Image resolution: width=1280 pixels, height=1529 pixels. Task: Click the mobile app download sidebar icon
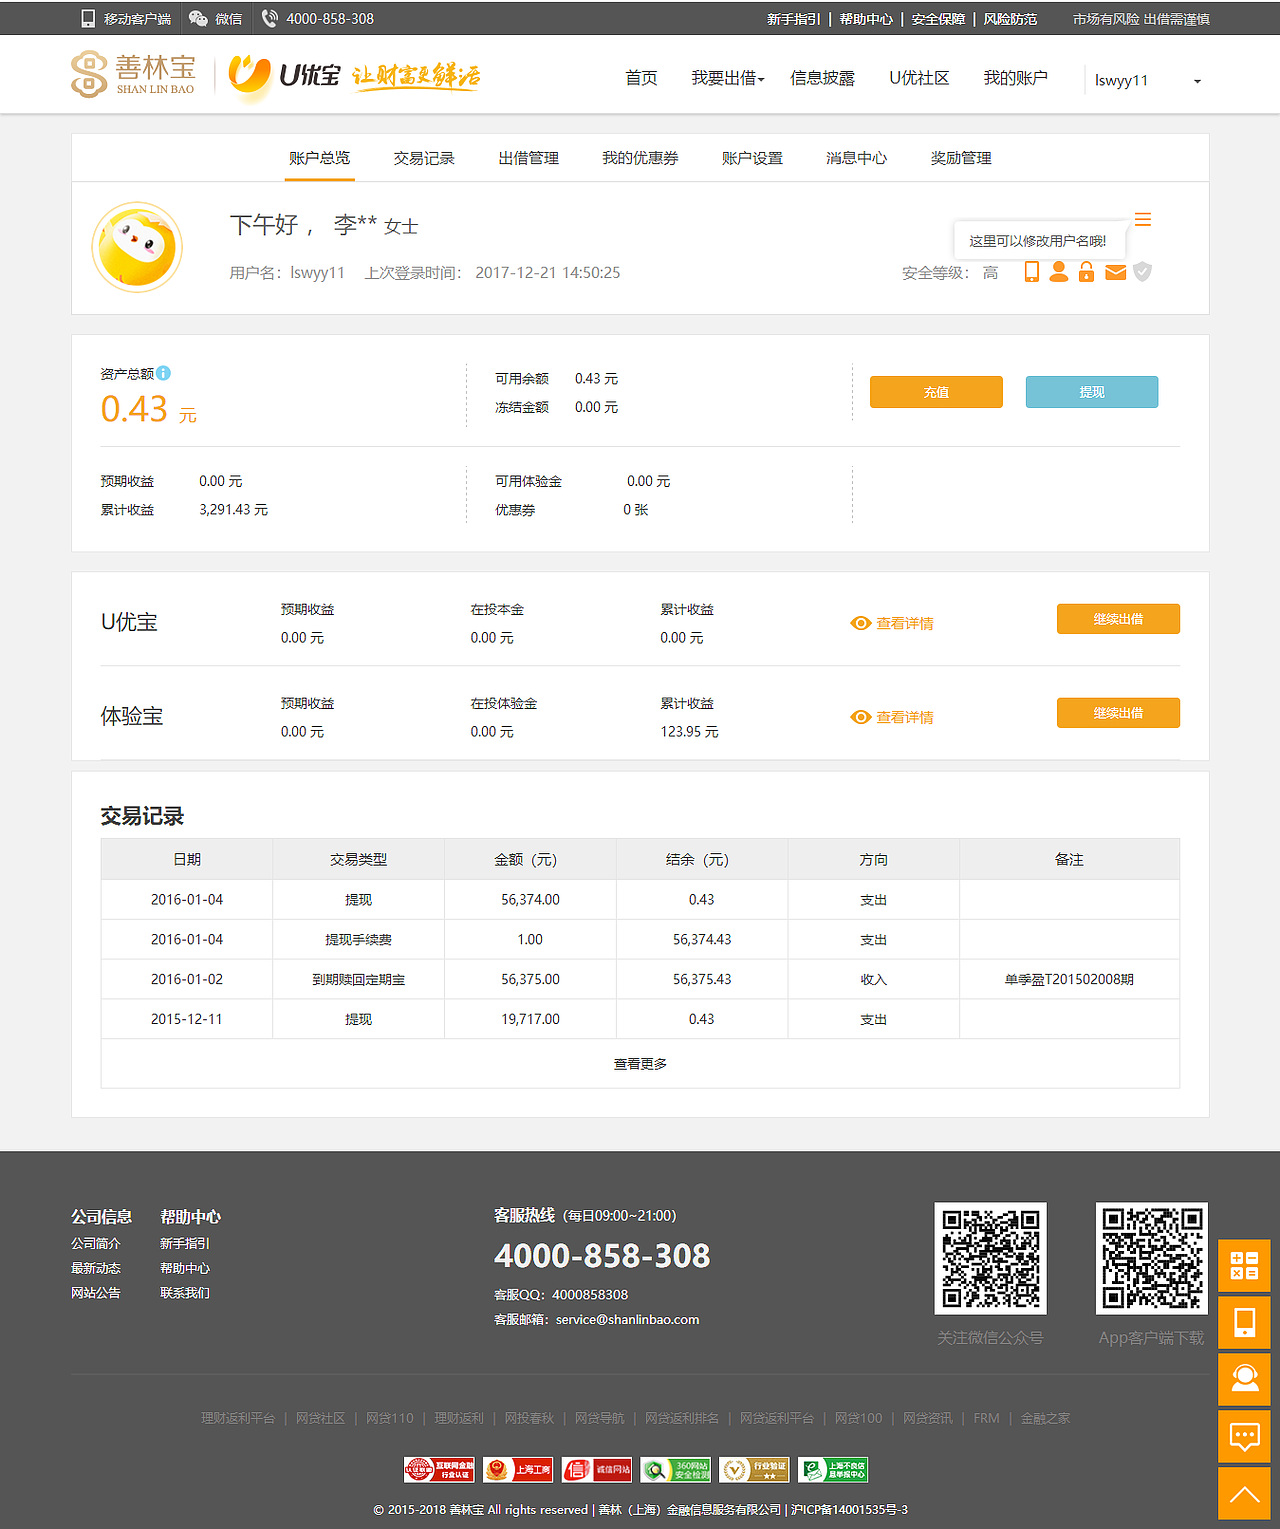pos(1243,1323)
